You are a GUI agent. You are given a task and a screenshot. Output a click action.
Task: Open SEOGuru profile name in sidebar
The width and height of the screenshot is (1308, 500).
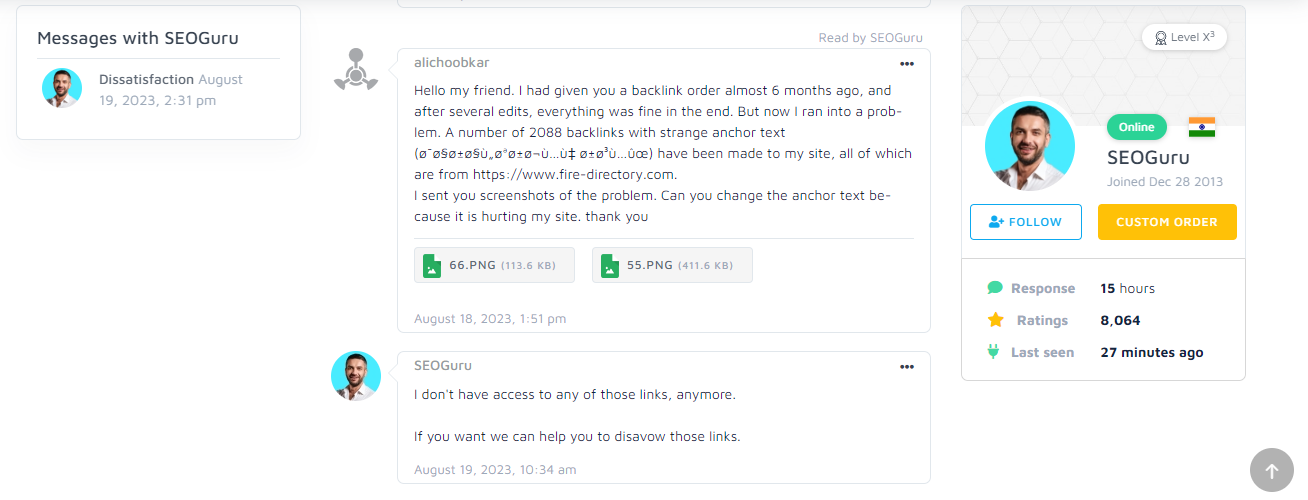(x=1148, y=157)
